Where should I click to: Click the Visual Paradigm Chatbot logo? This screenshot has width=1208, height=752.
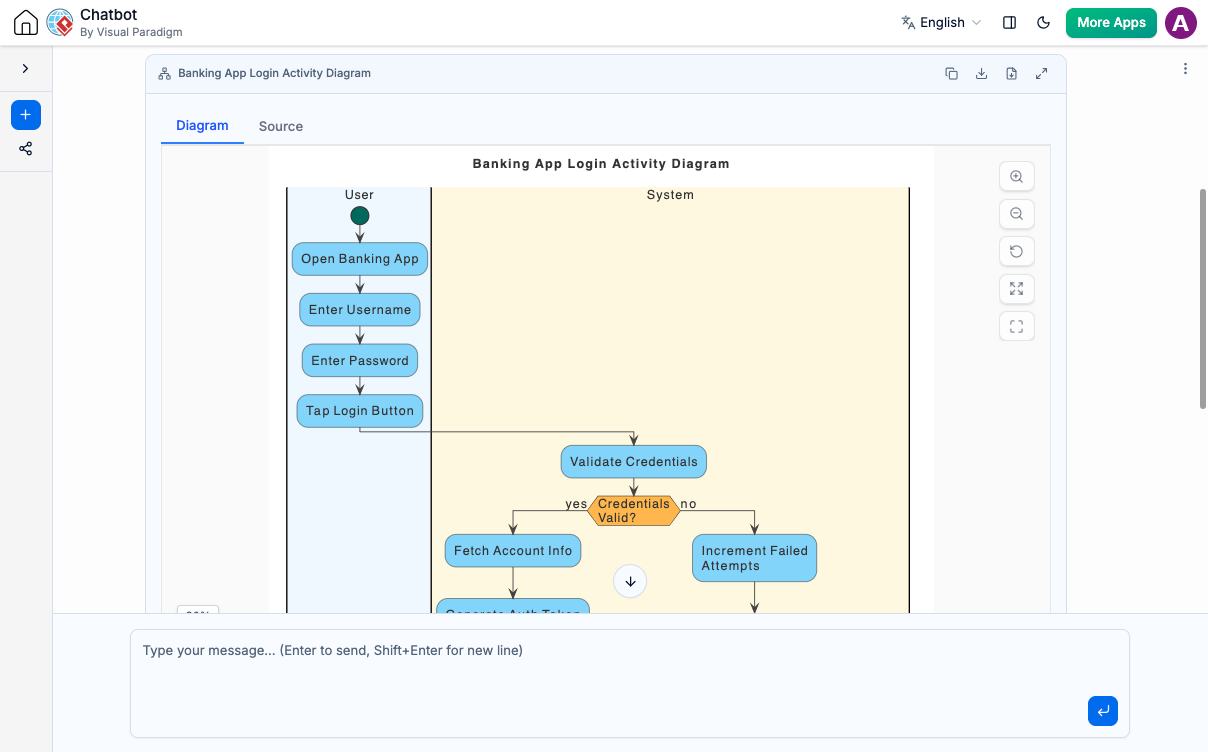60,22
